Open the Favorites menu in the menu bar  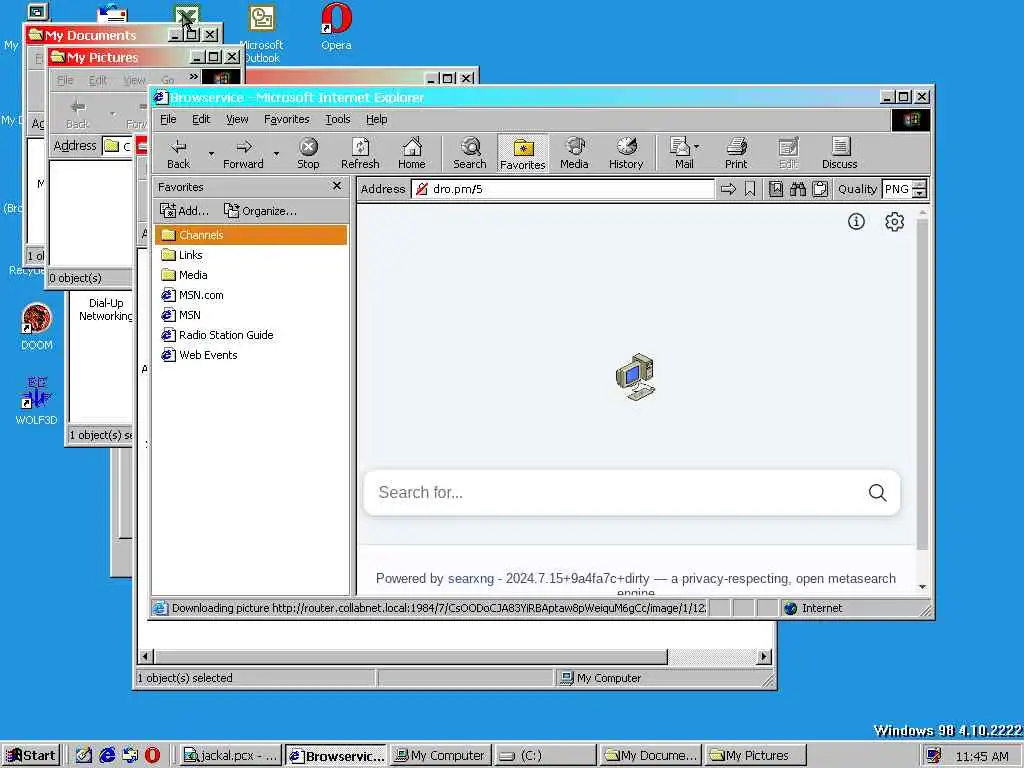(286, 119)
